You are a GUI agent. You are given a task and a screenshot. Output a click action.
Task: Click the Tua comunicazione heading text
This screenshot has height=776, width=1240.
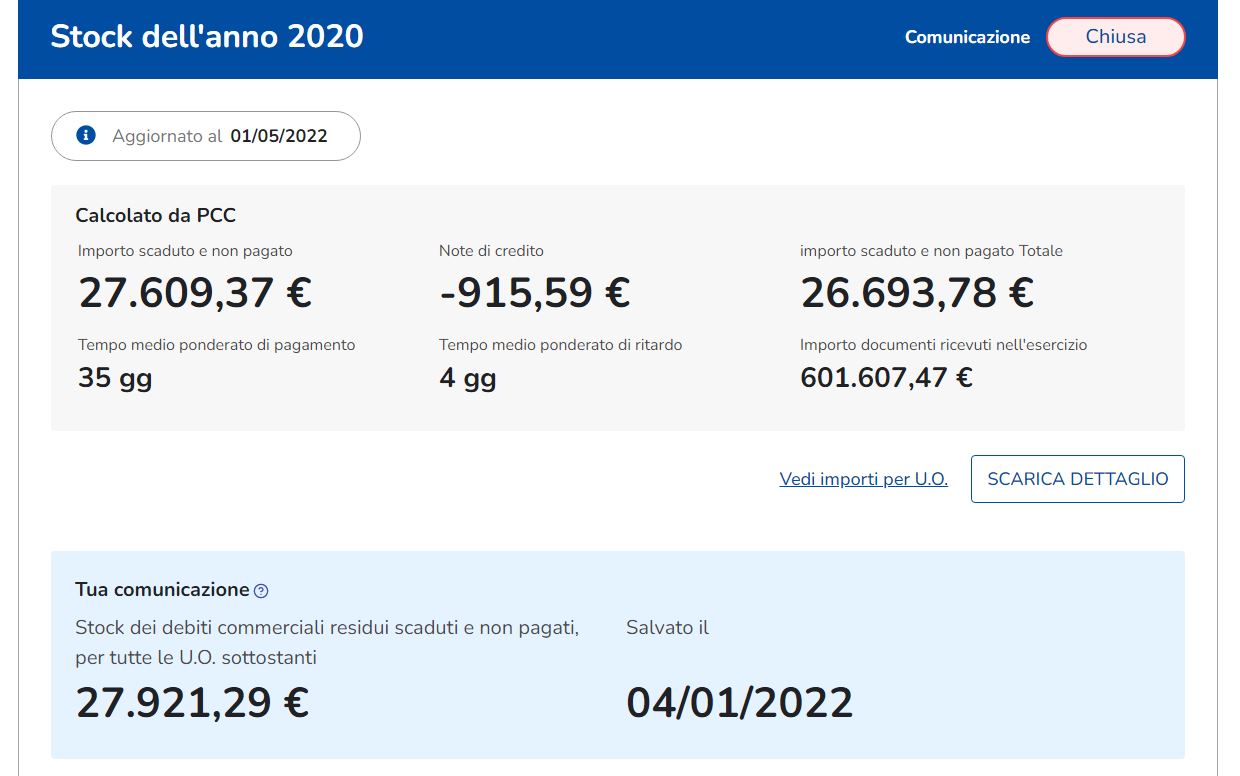tap(162, 590)
